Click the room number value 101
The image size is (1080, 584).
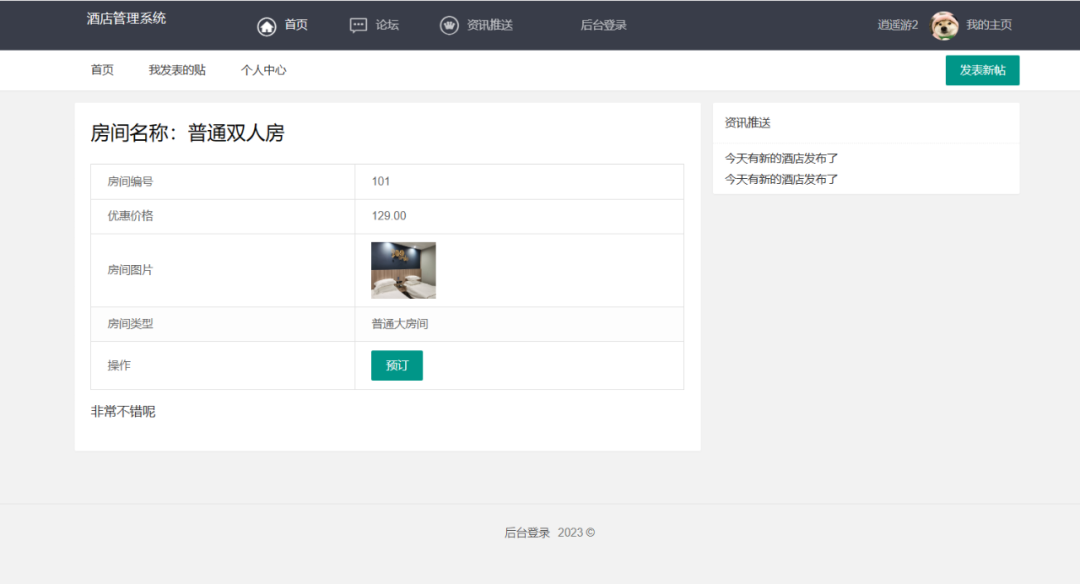pos(381,181)
